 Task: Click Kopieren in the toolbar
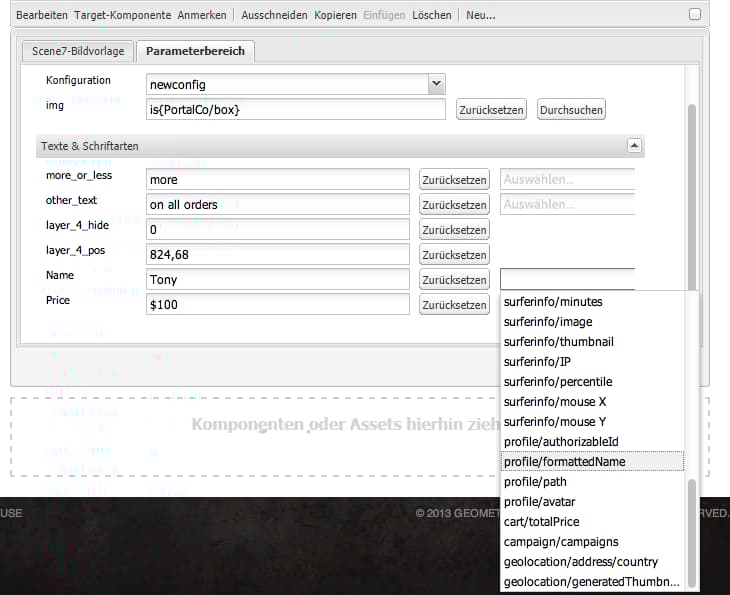(x=335, y=15)
